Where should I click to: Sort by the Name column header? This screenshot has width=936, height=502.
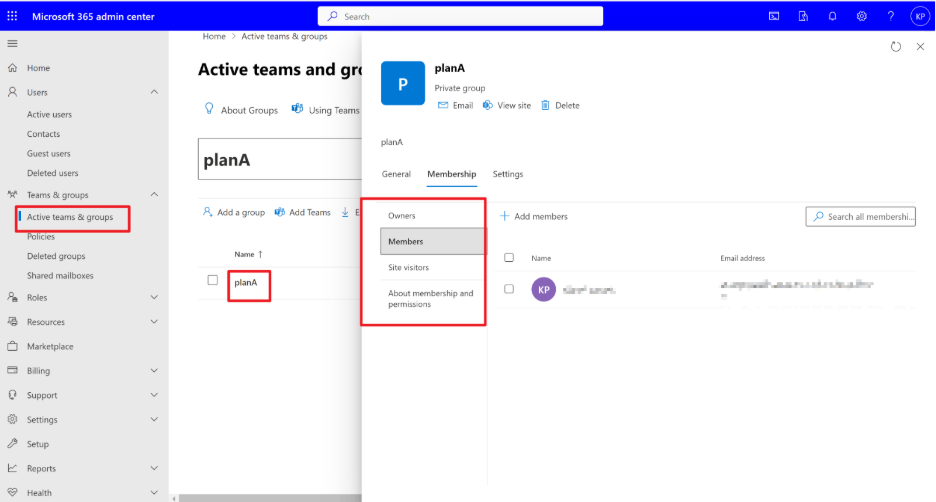[x=248, y=254]
